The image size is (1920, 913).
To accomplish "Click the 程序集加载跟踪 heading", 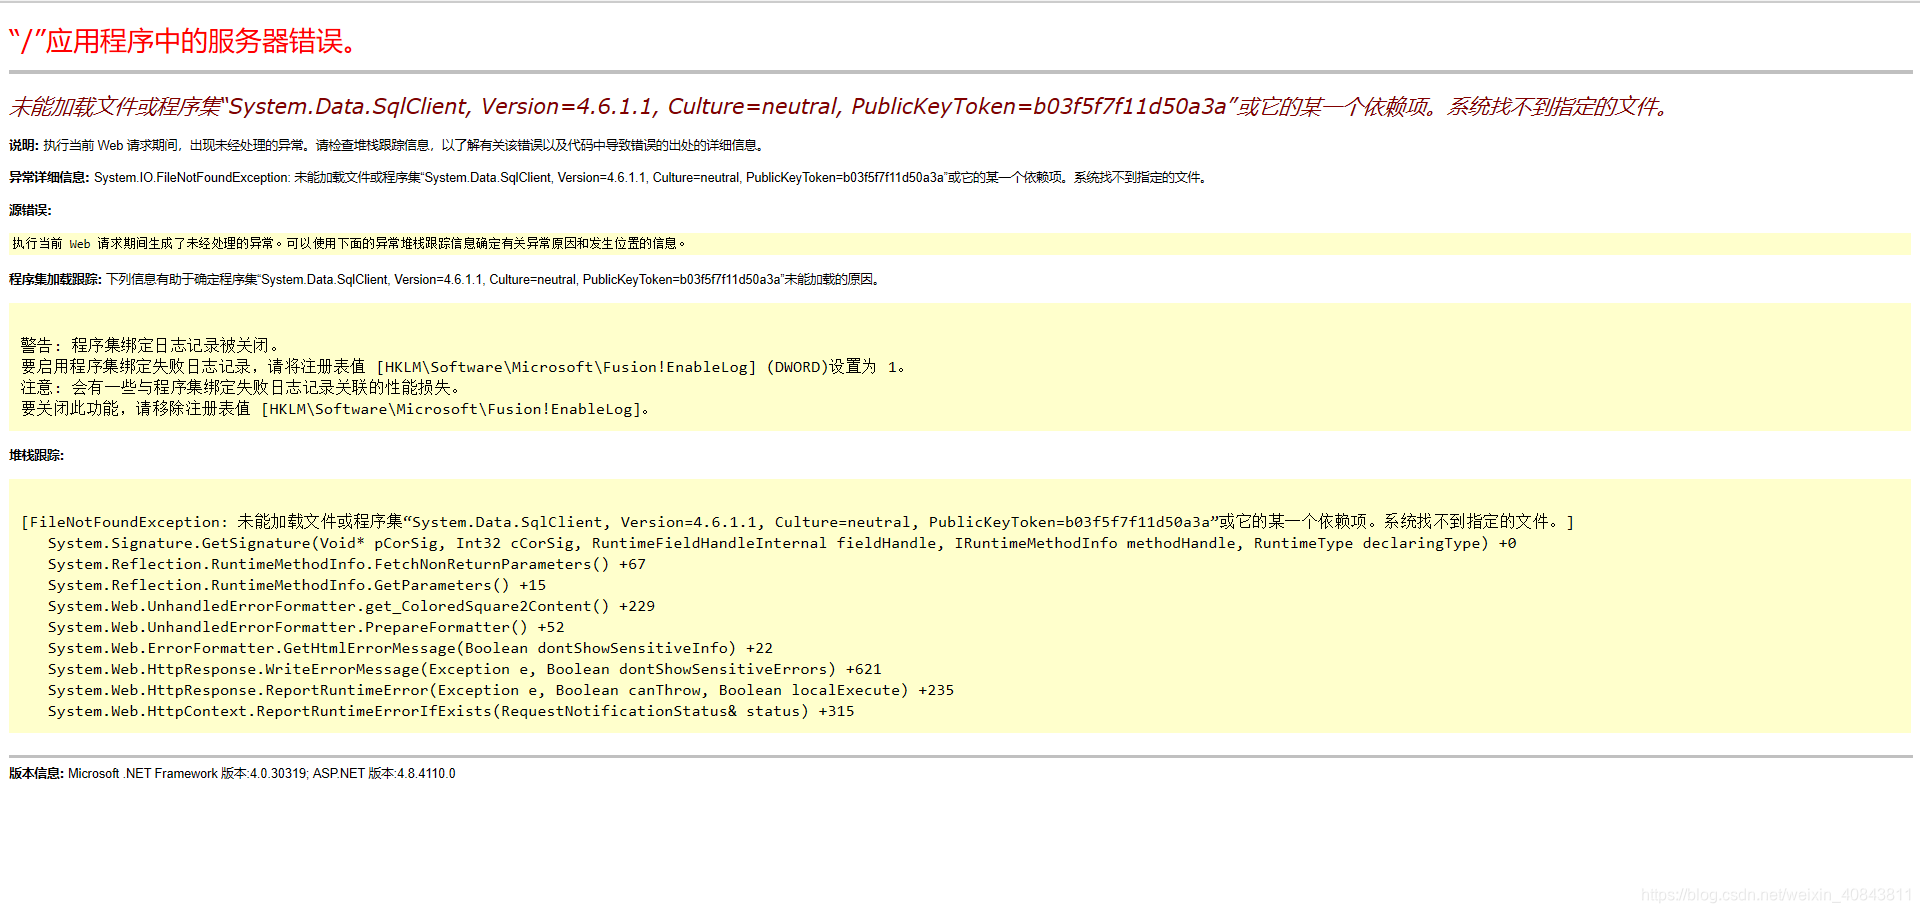I will pyautogui.click(x=53, y=279).
